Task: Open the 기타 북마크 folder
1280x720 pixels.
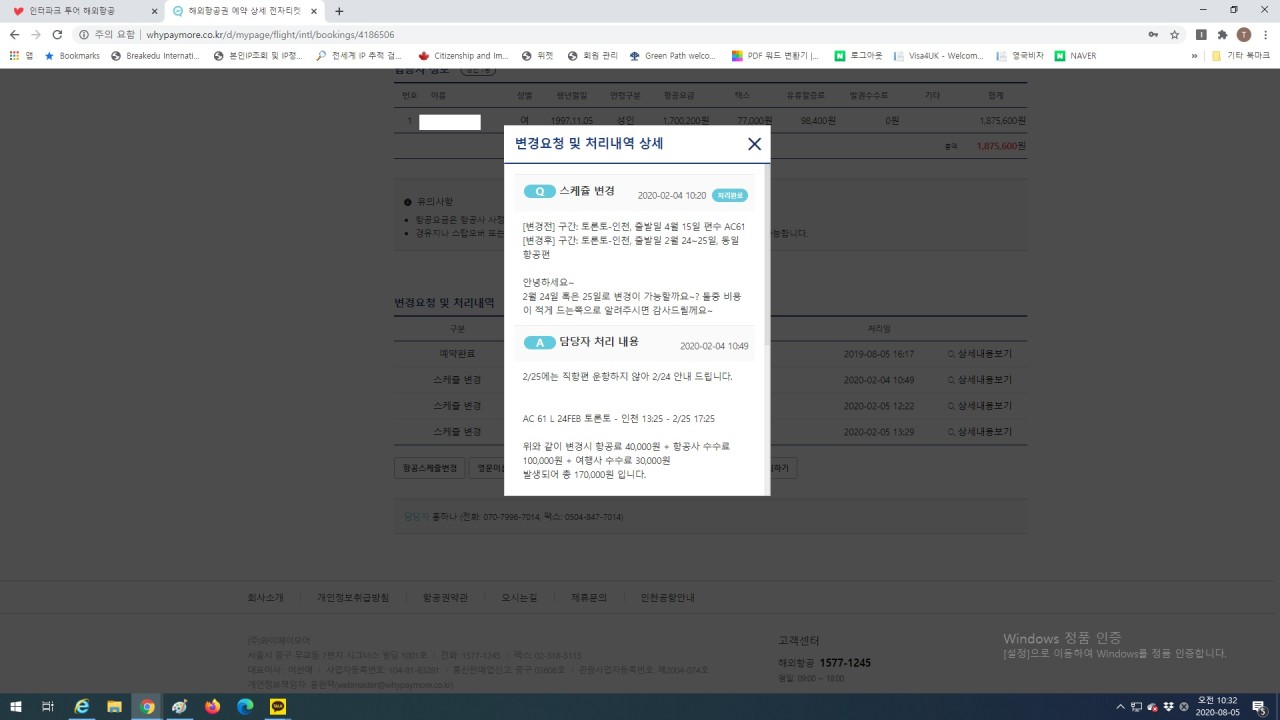Action: 1240,56
